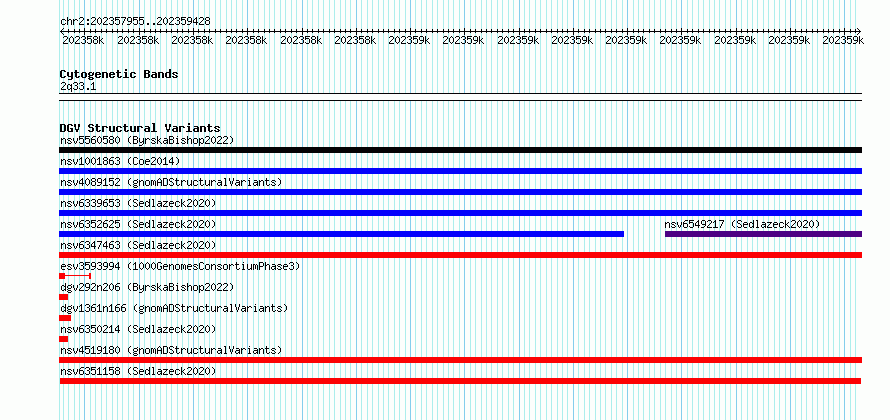Open the dgv292n206 (ByrskaBishop2022) variant label
This screenshot has height=420, width=890.
click(x=147, y=287)
